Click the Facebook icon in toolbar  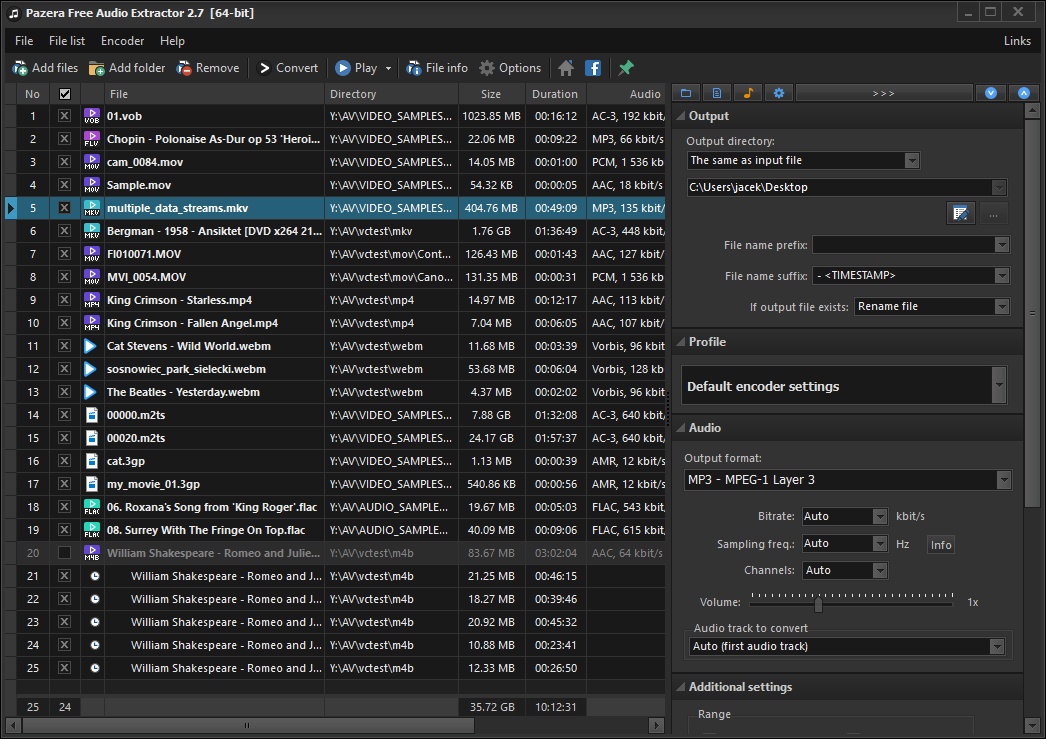tap(593, 68)
